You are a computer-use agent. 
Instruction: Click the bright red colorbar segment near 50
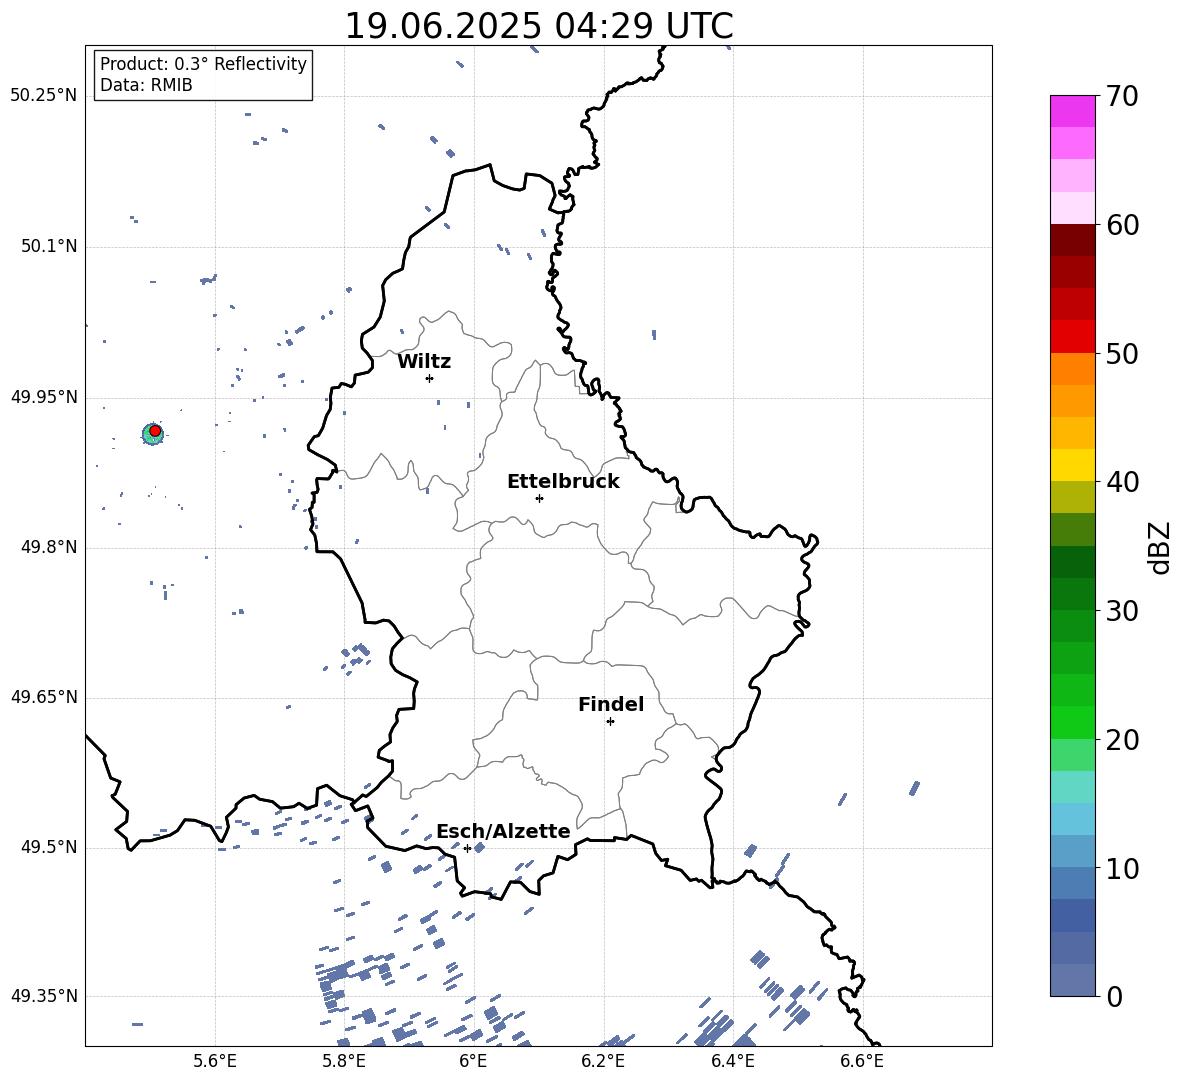(1072, 337)
